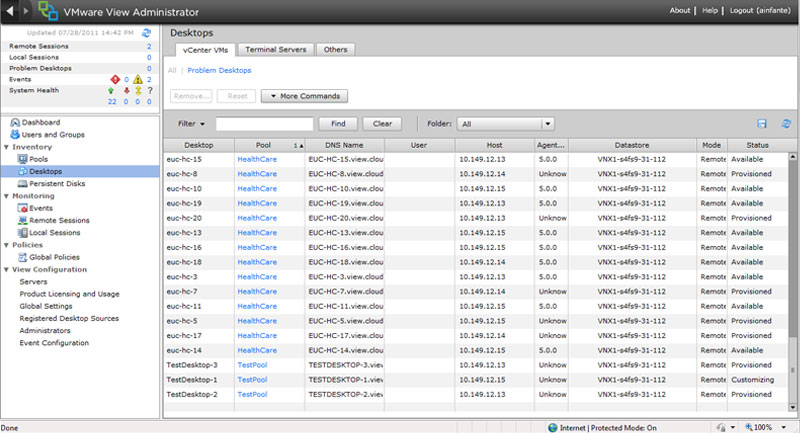Screen dimensions: 800x433
Task: Select the Desktops tree item
Action: [80, 171]
